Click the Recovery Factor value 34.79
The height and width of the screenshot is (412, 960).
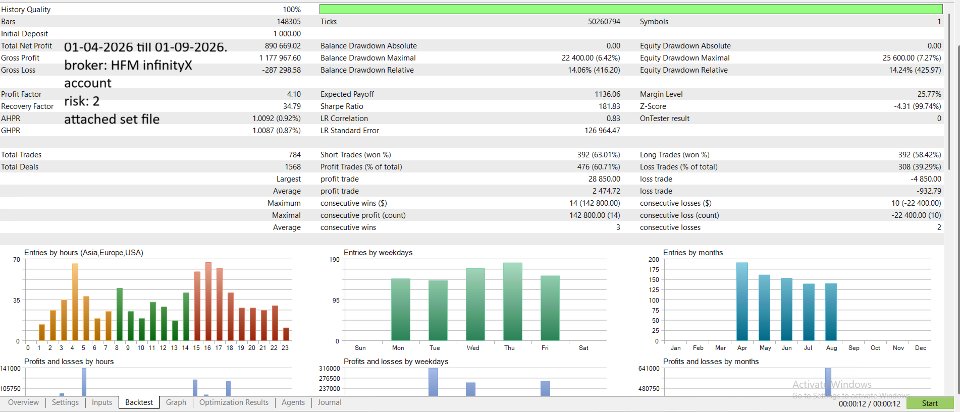pos(291,107)
